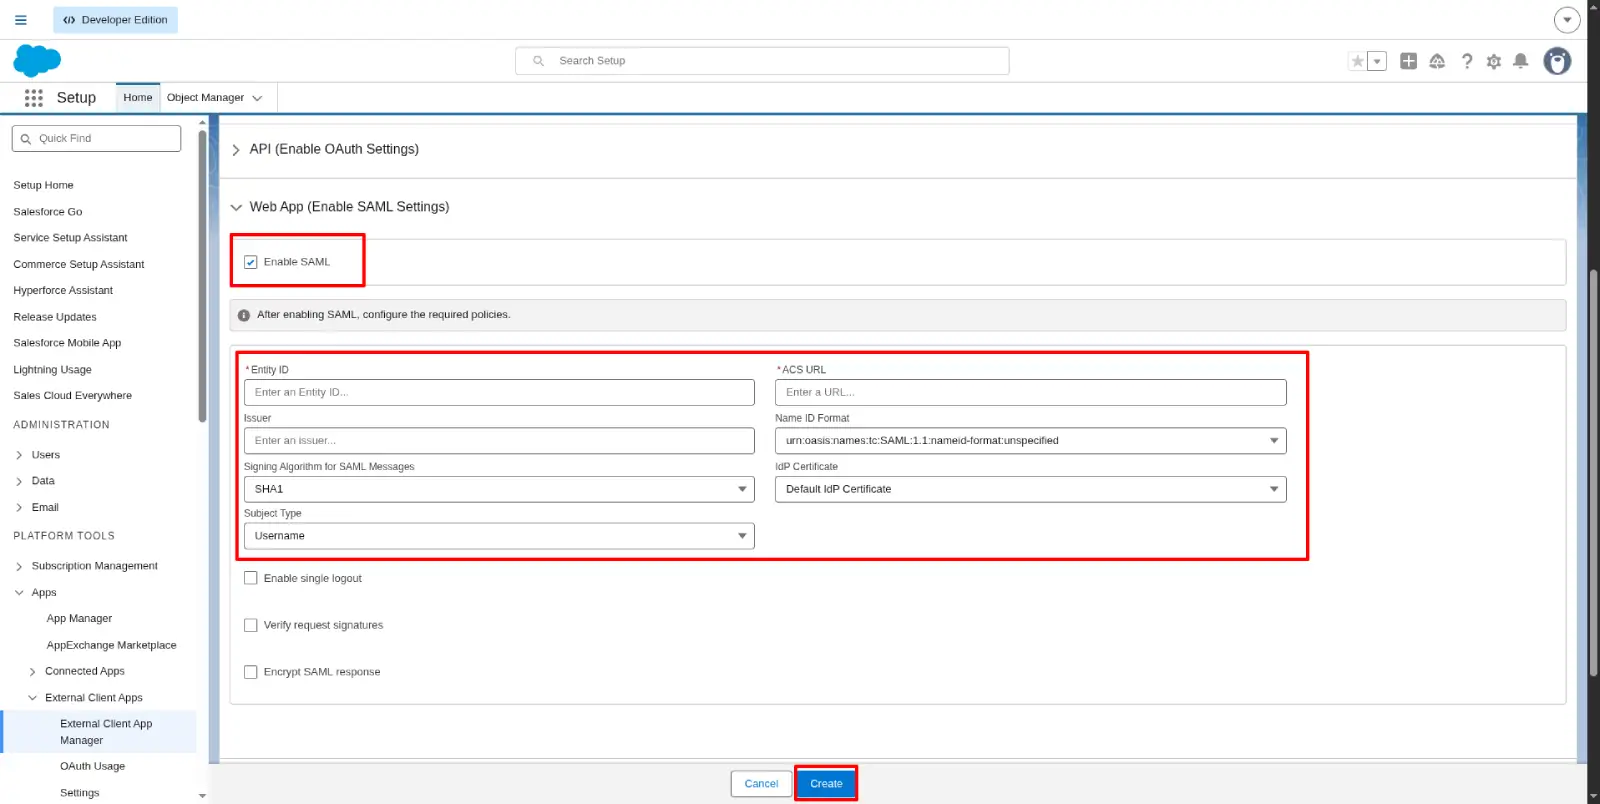Open the Signing Algorithm SHA1 dropdown

point(499,489)
